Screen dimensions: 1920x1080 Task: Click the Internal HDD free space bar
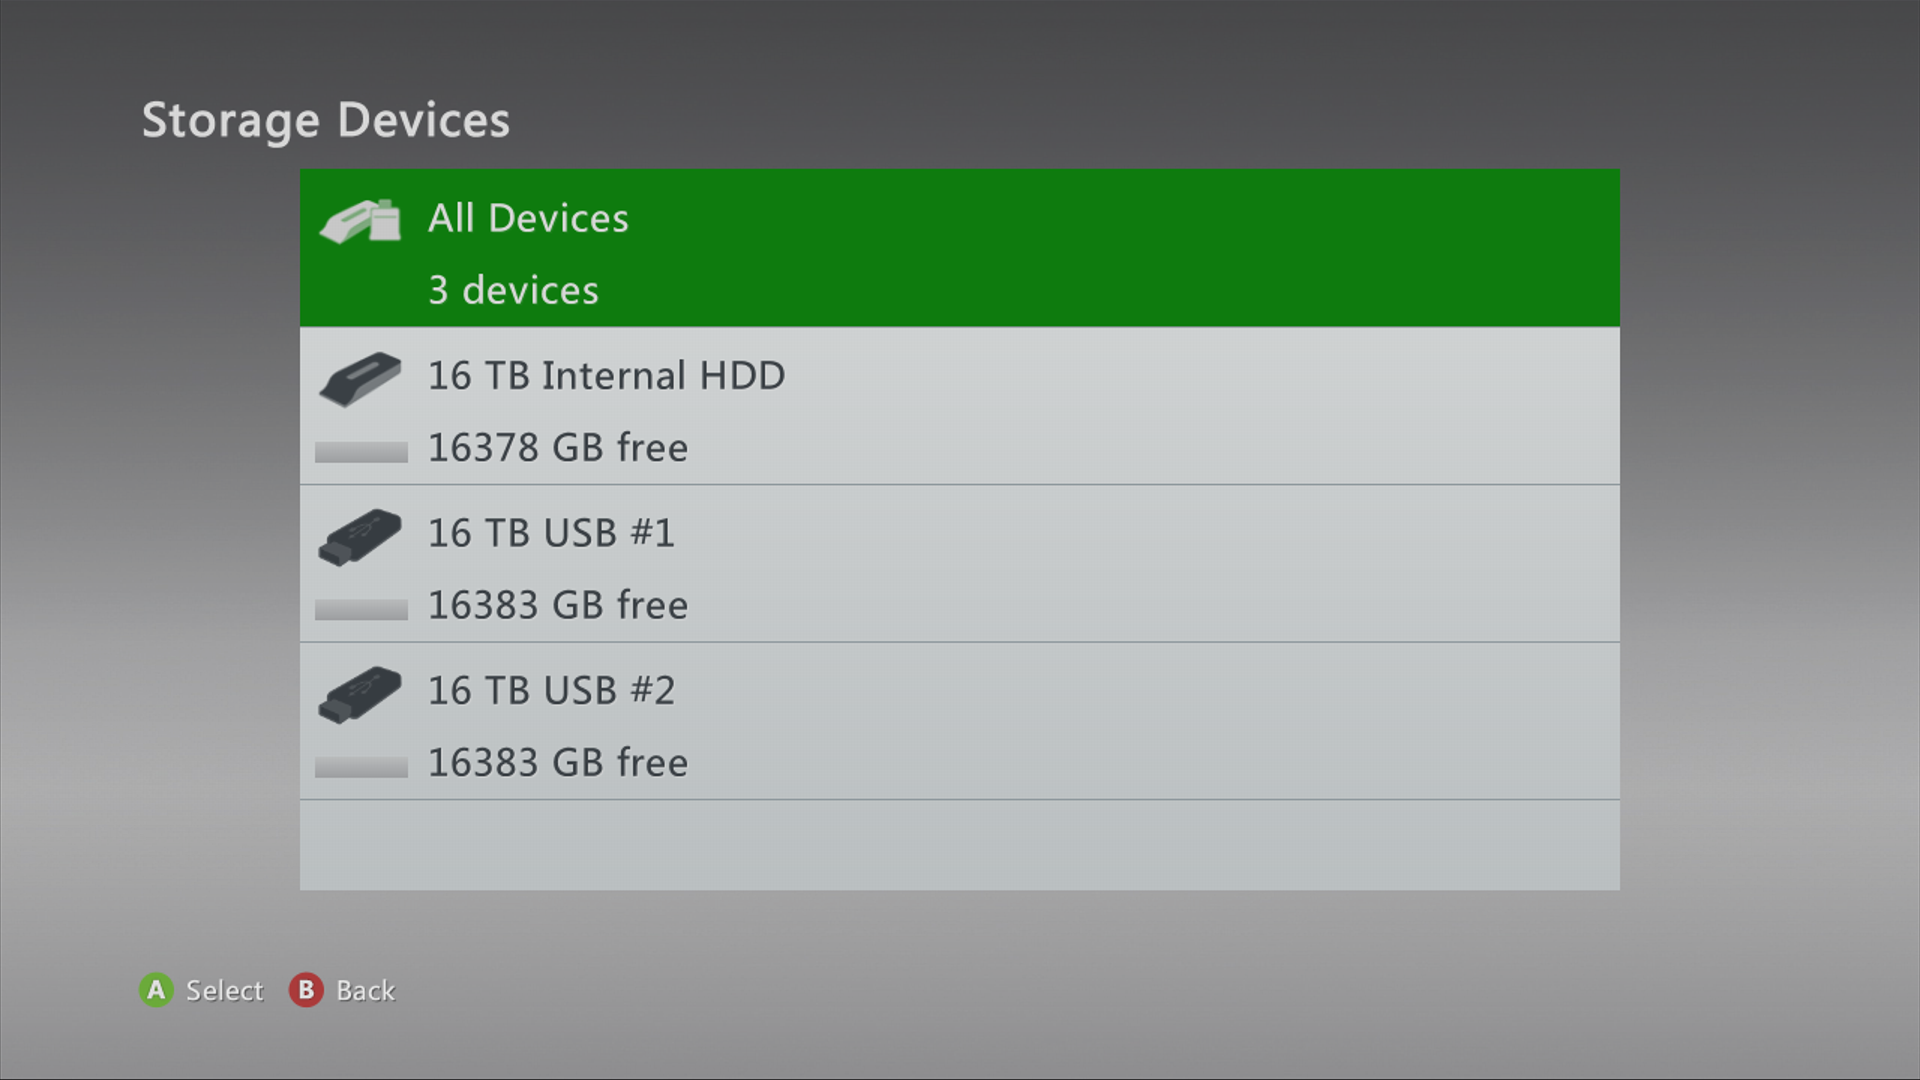pyautogui.click(x=361, y=452)
